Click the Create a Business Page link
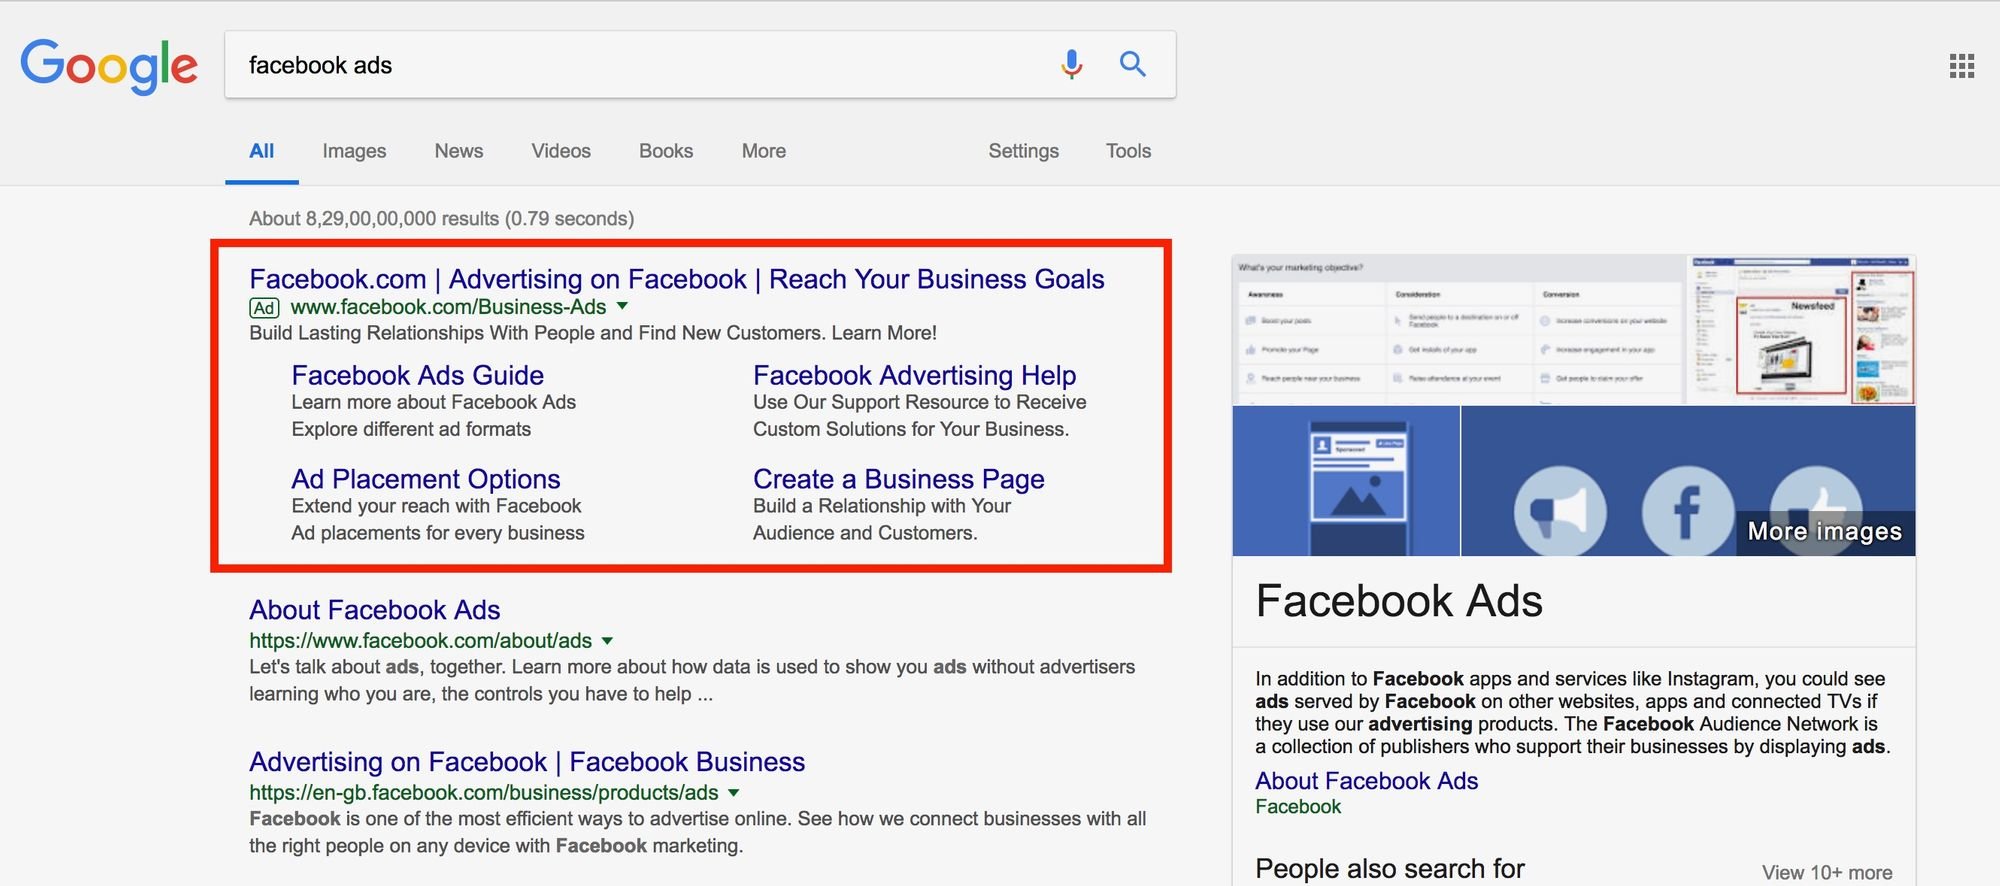2000x886 pixels. pos(898,479)
